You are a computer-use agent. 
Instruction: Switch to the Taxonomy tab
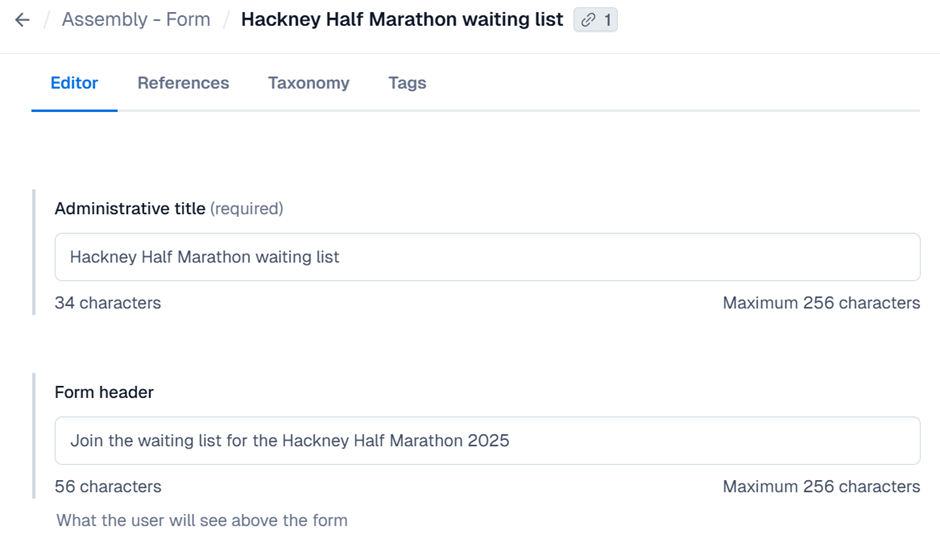(x=309, y=83)
